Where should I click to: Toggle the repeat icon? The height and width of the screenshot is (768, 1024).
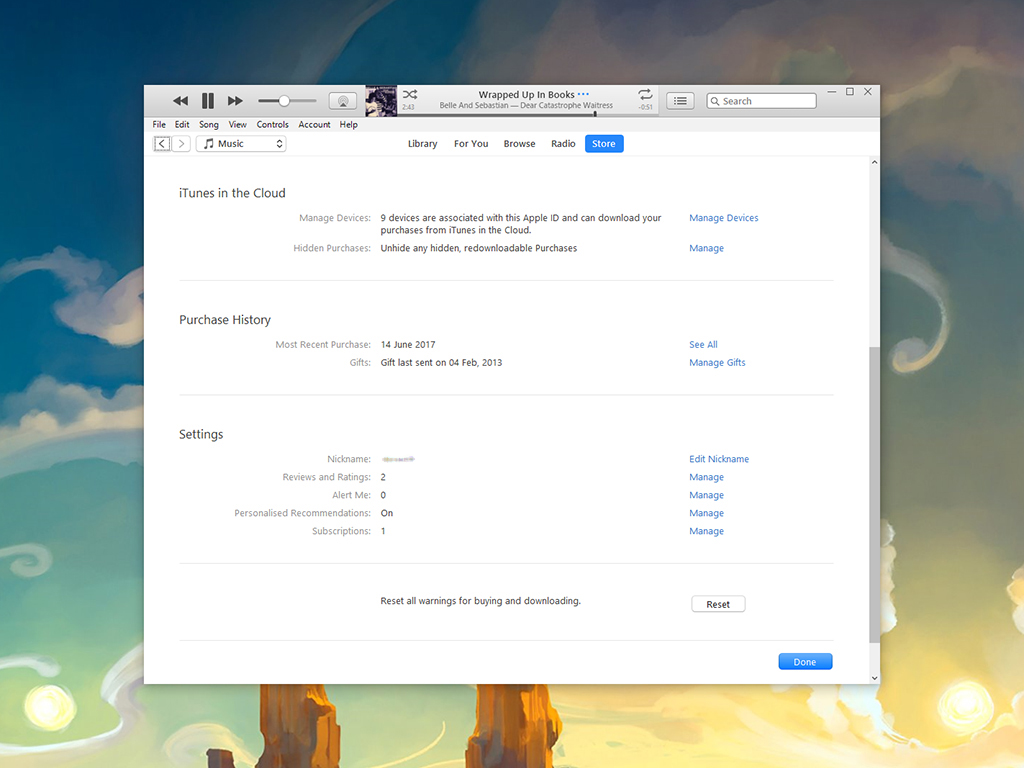(645, 94)
